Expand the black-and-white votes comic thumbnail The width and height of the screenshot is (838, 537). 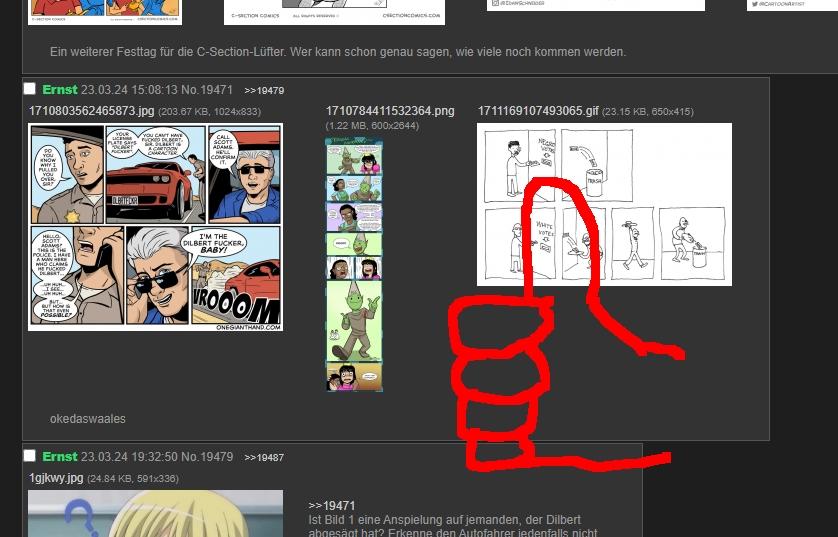[x=604, y=205]
